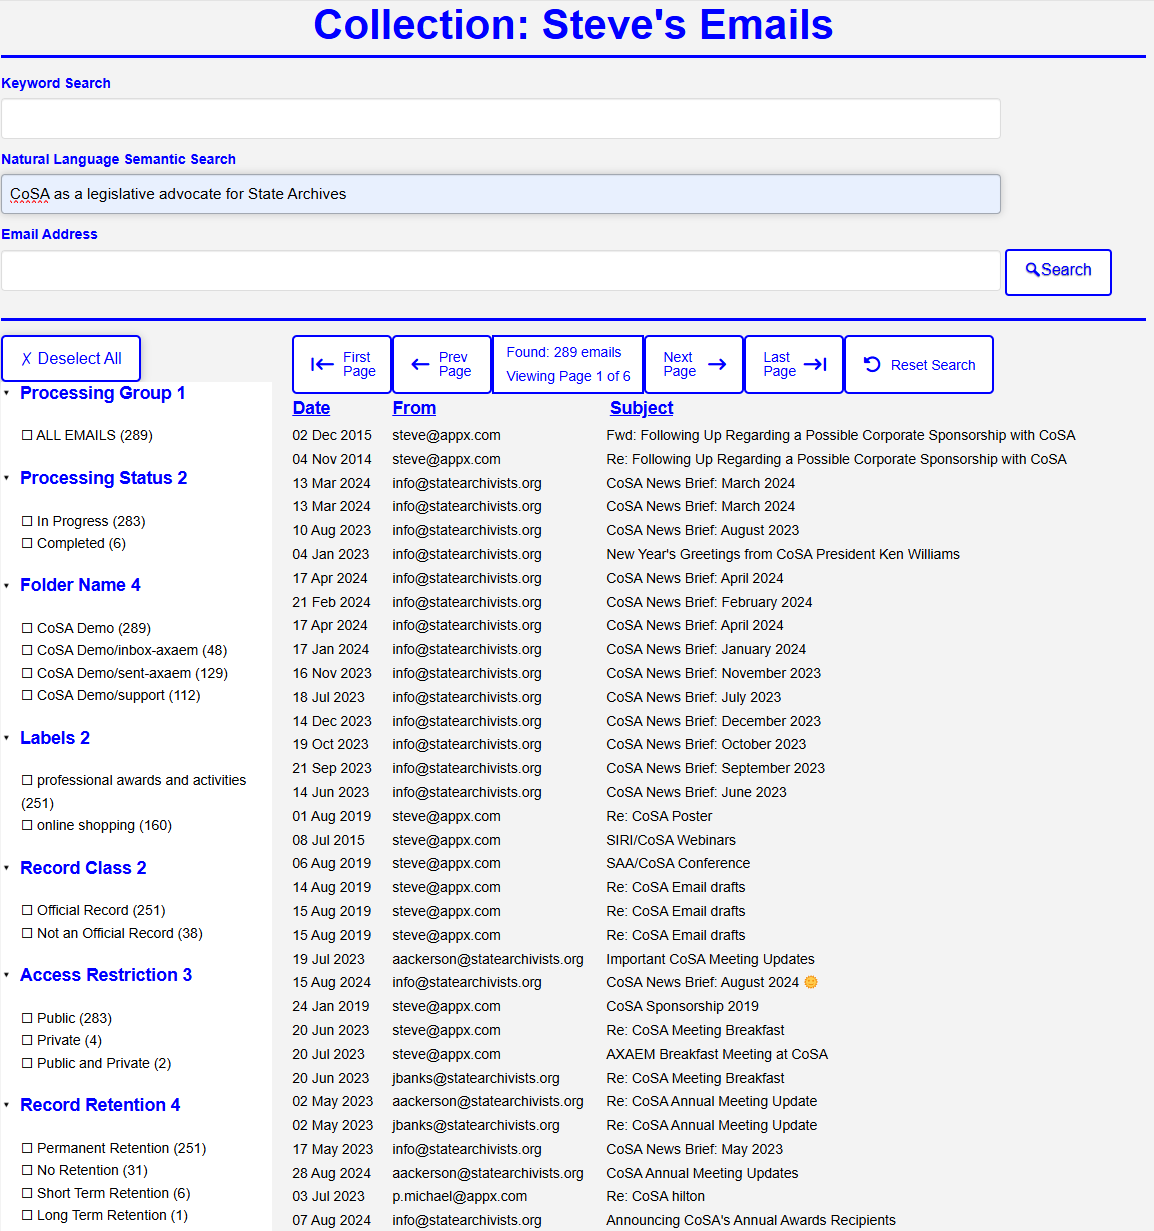Open the 'Important CoSA Meeting Updates' email
1154x1231 pixels.
[x=710, y=959]
